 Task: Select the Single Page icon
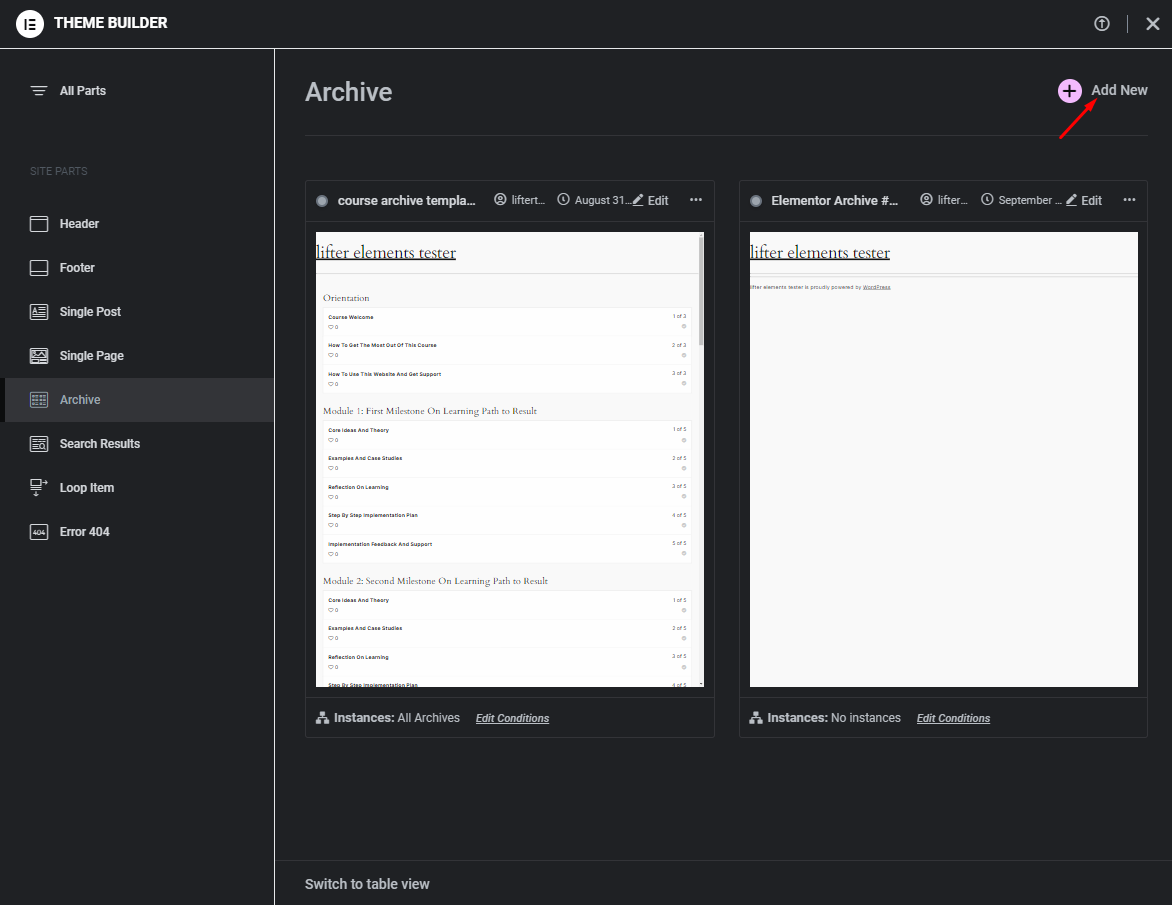point(39,355)
